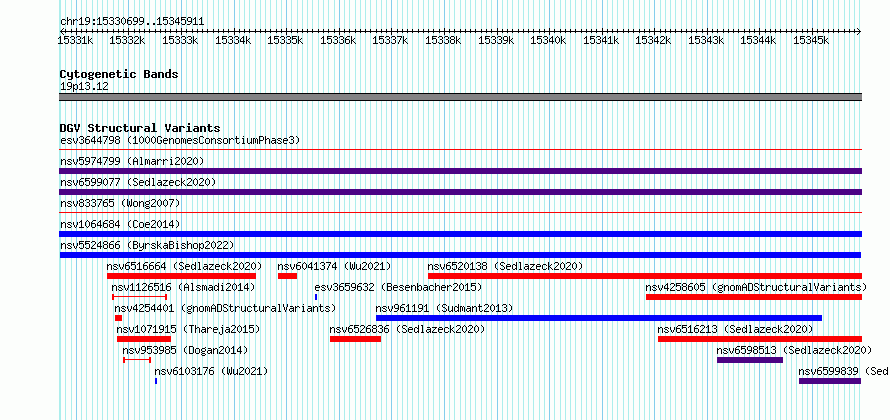Click the nsv4254401 gnomAD small red block
890x420 pixels.
tap(119, 318)
